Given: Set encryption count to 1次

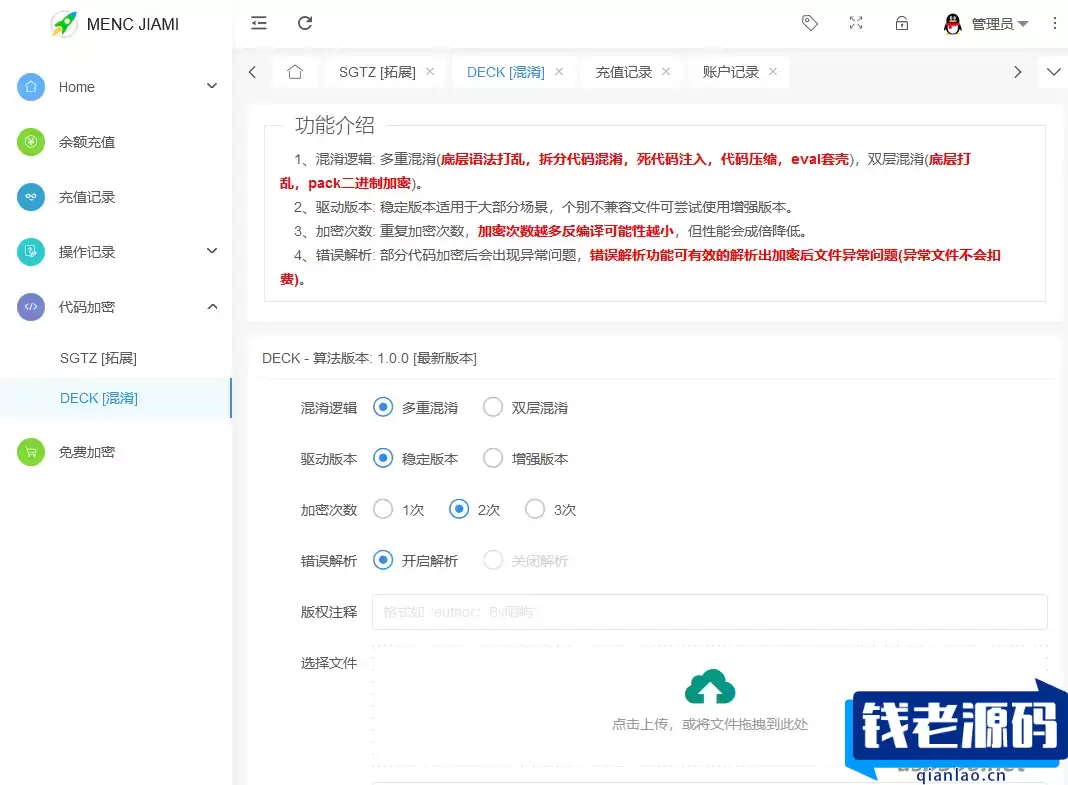Looking at the screenshot, I should [x=383, y=509].
